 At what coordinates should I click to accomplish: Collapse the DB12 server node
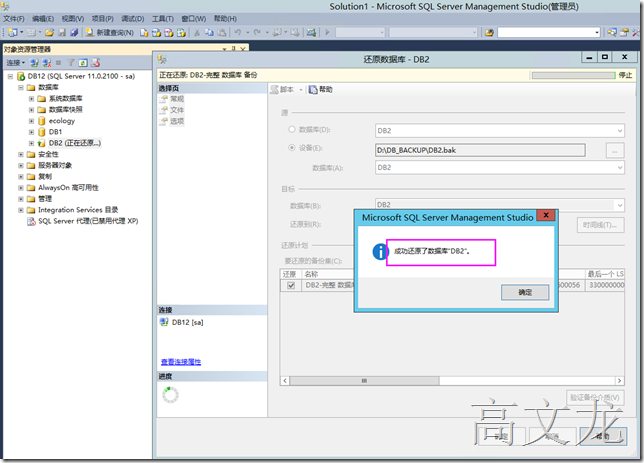10,76
